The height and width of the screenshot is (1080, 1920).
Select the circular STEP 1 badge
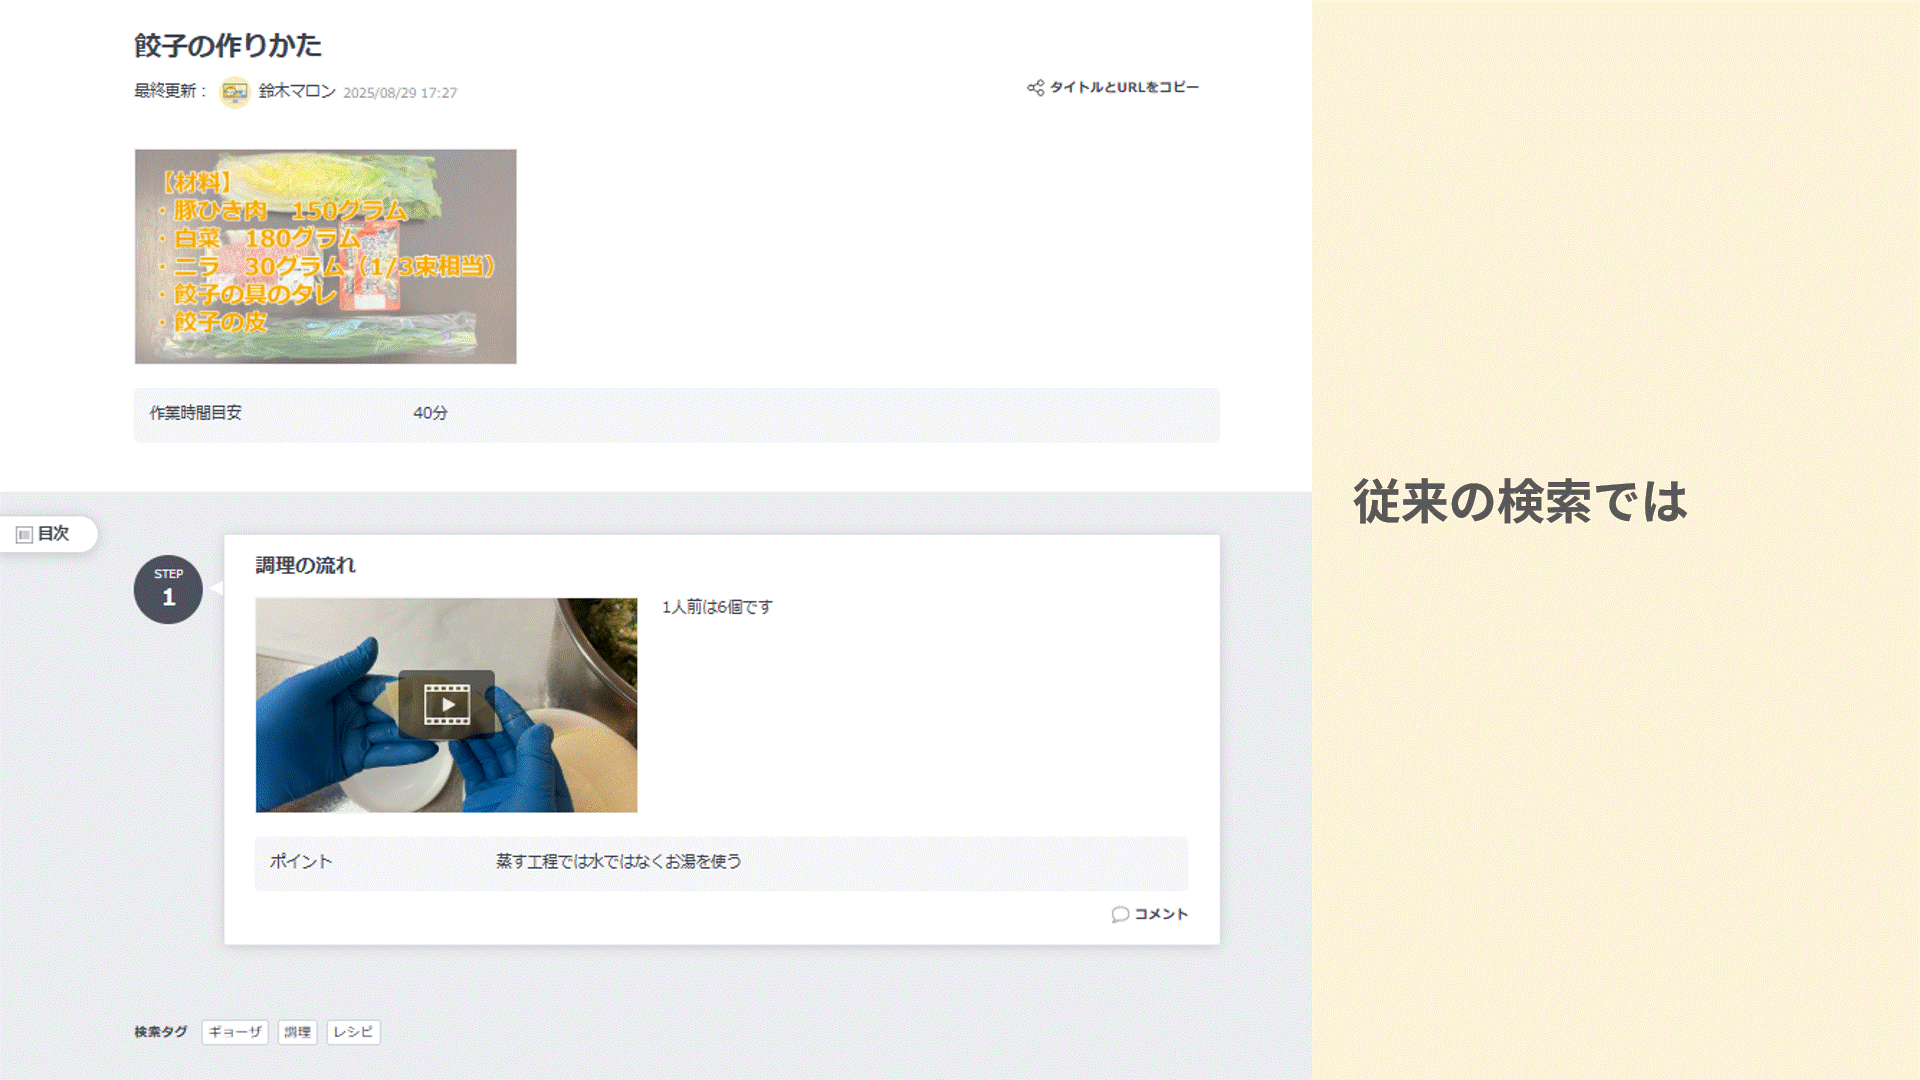(x=167, y=588)
